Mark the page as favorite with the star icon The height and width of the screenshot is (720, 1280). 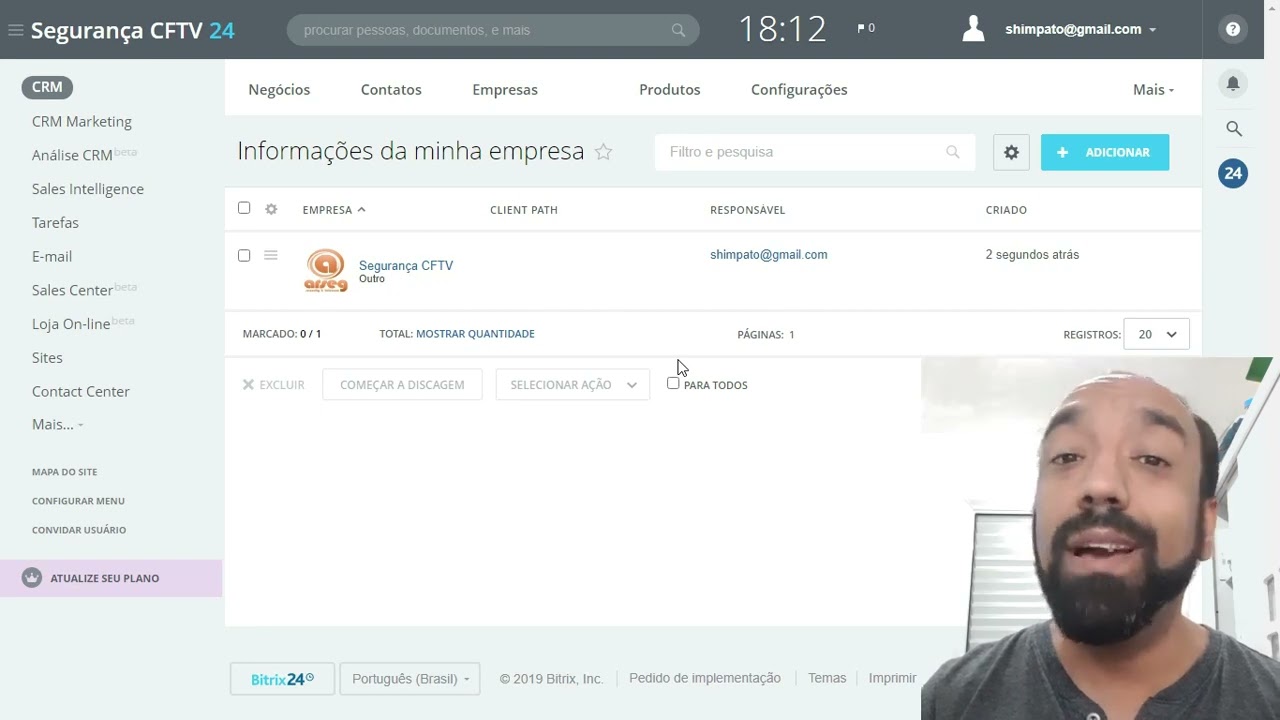[x=603, y=152]
